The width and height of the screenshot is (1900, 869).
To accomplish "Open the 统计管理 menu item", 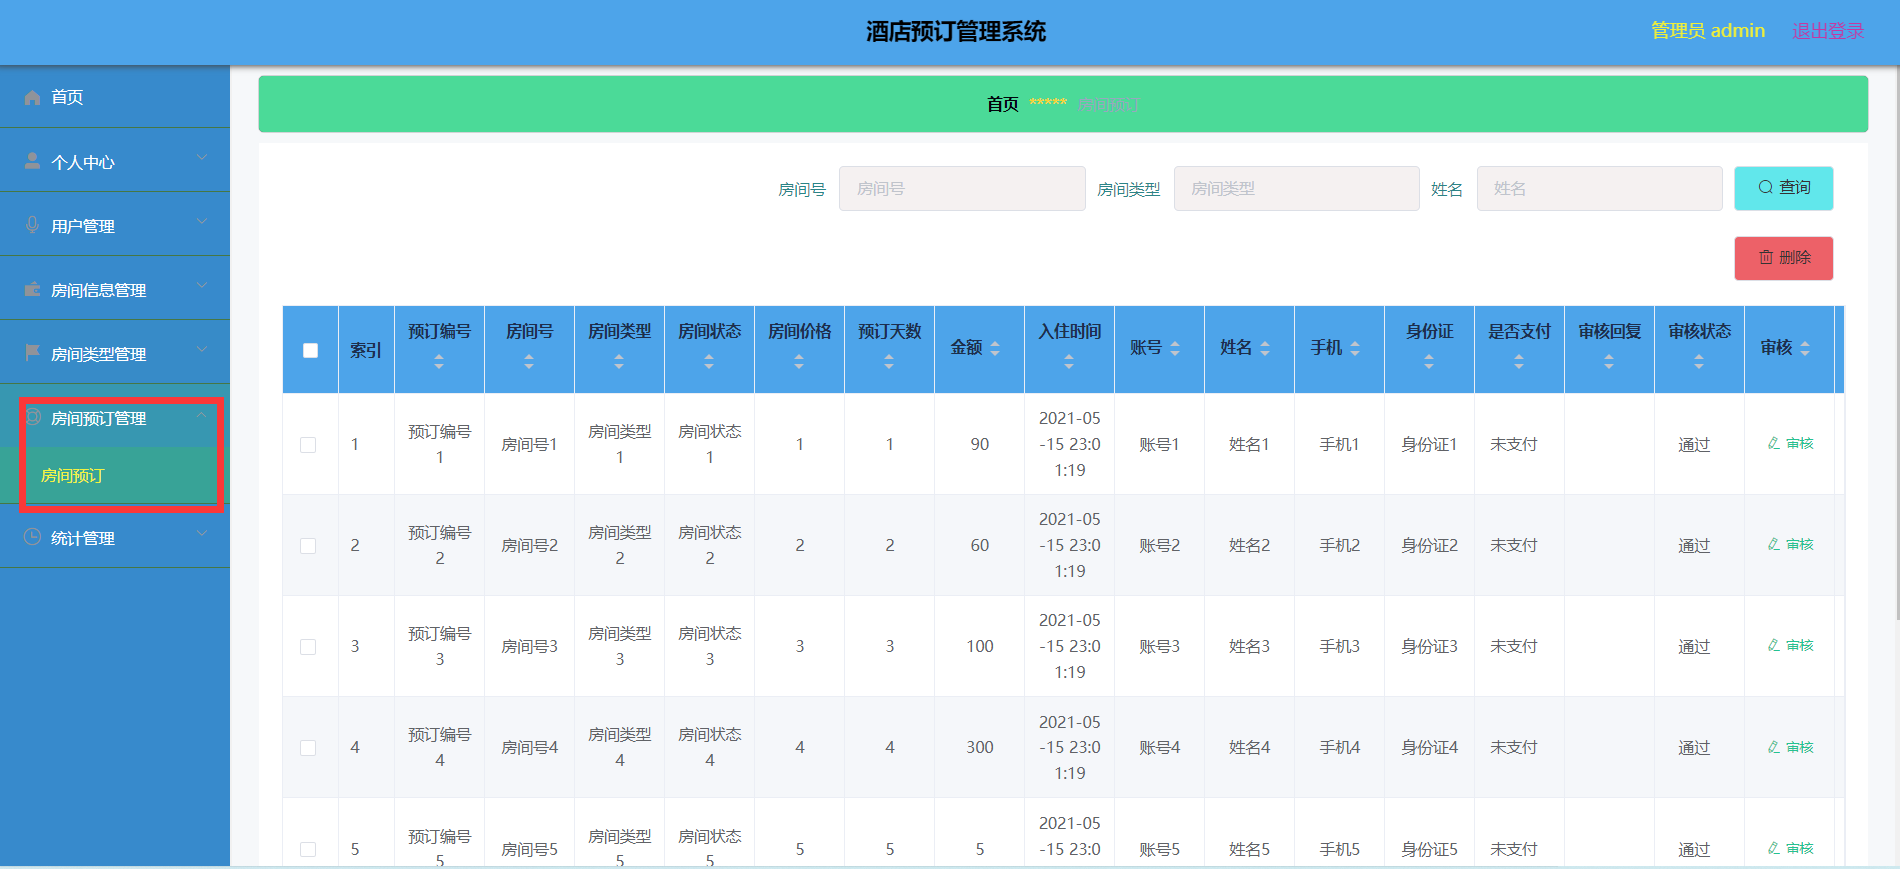I will (115, 537).
